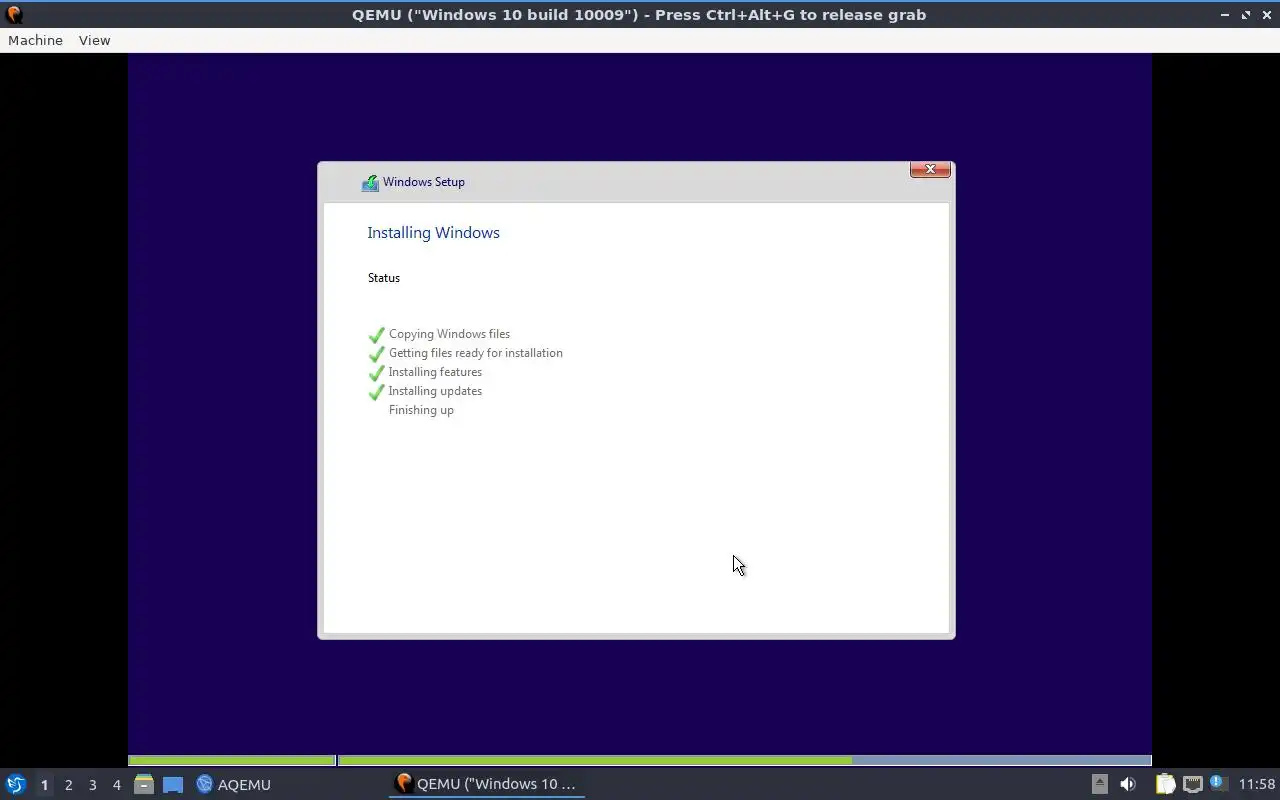Viewport: 1280px width, 800px height.
Task: Click the checkmark beside 'Installing features'
Action: [376, 373]
